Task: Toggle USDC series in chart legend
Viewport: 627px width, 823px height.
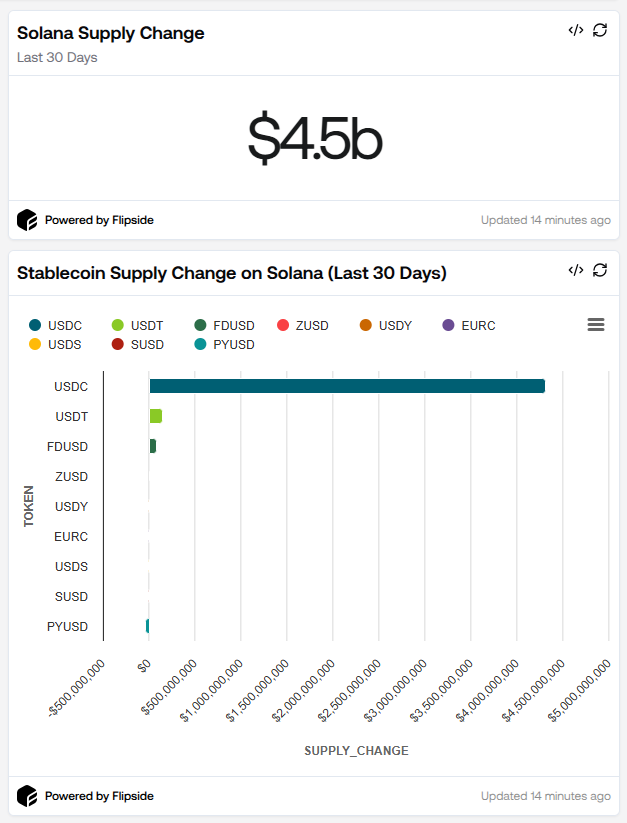Action: click(58, 326)
